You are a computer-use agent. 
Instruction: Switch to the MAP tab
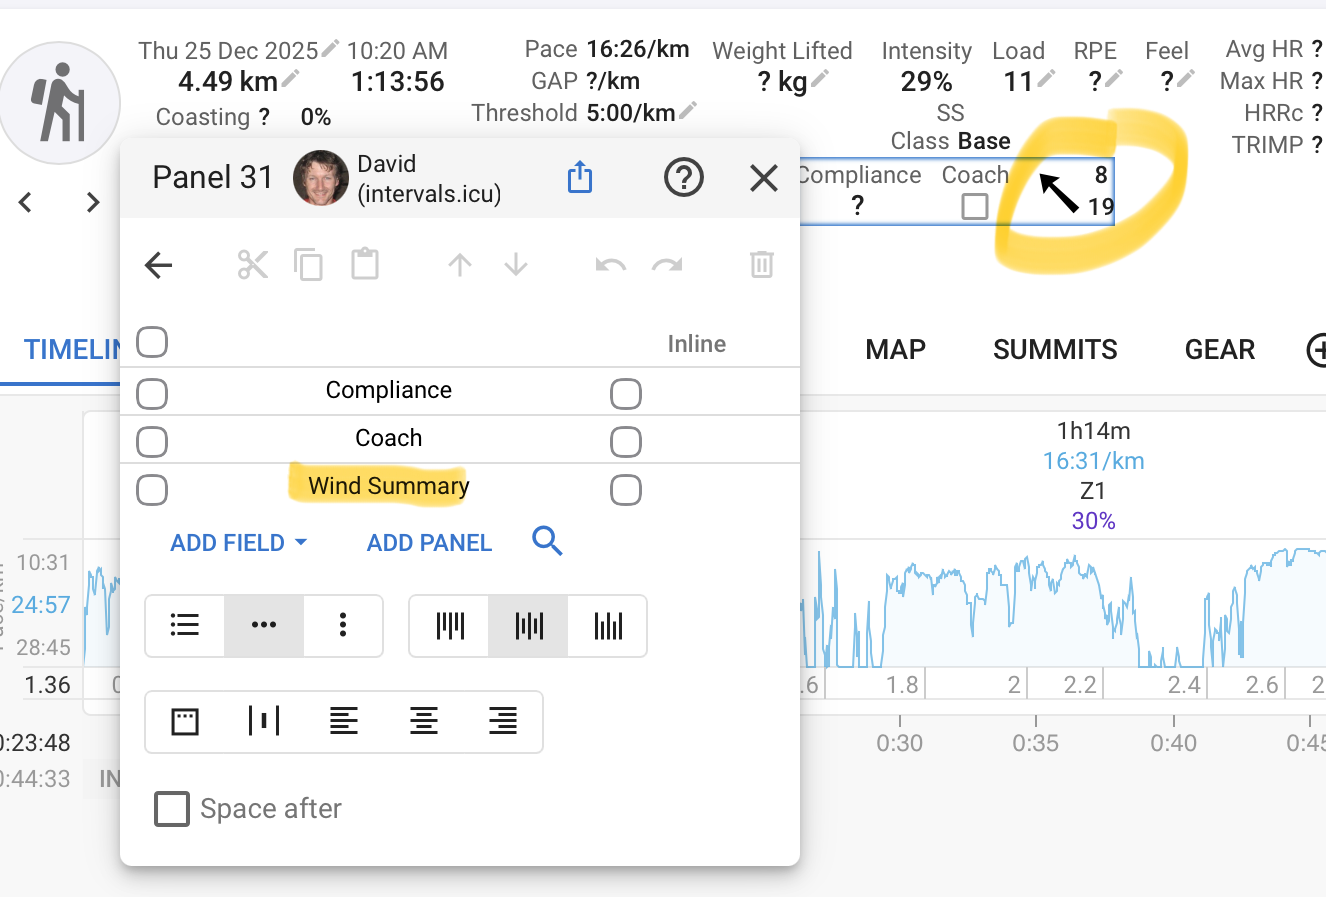(x=895, y=349)
